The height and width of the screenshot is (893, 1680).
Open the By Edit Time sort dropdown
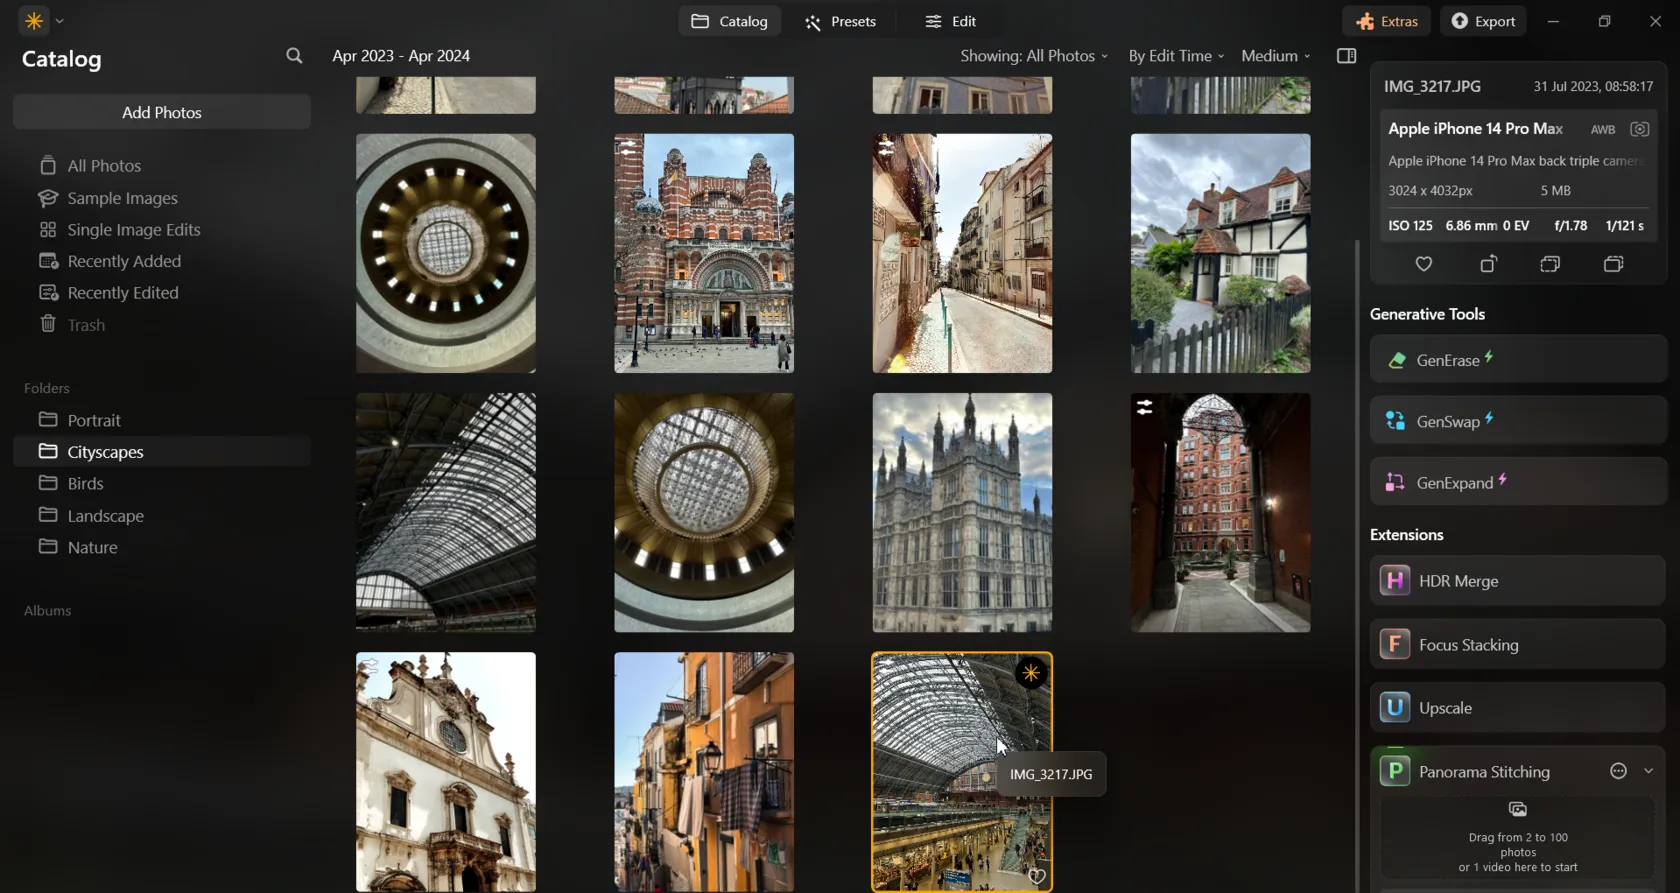tap(1176, 56)
